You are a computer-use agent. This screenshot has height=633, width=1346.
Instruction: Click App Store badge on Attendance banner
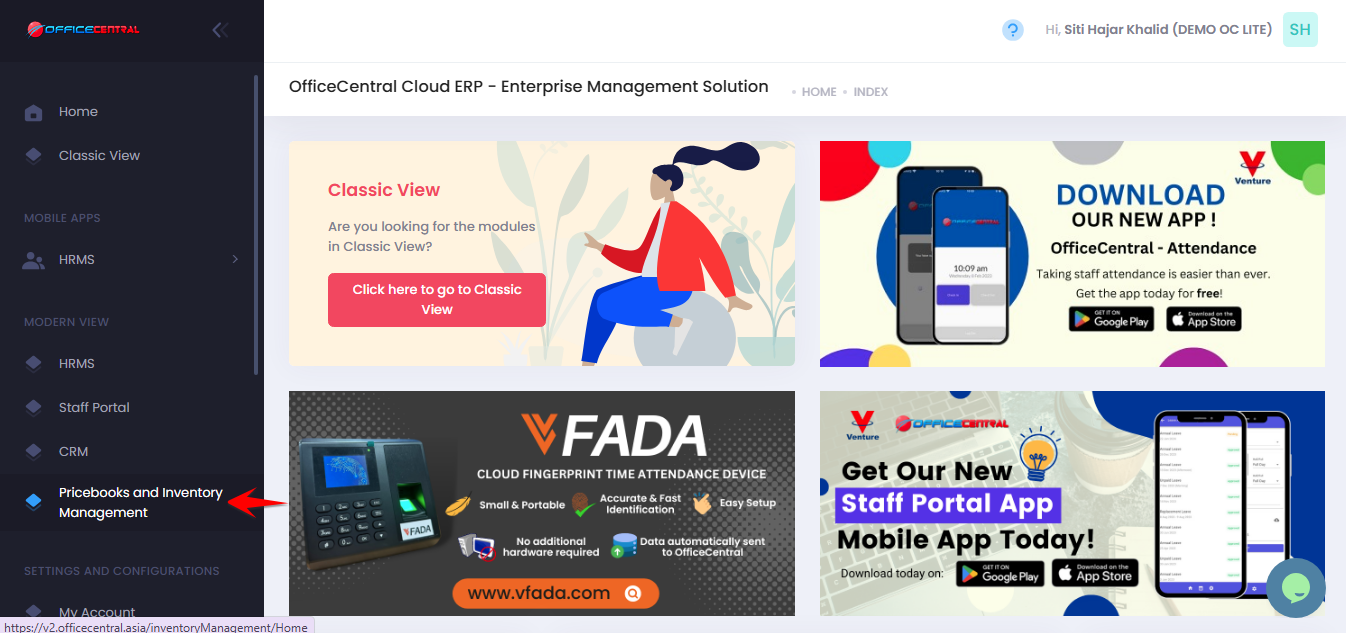pyautogui.click(x=1204, y=319)
